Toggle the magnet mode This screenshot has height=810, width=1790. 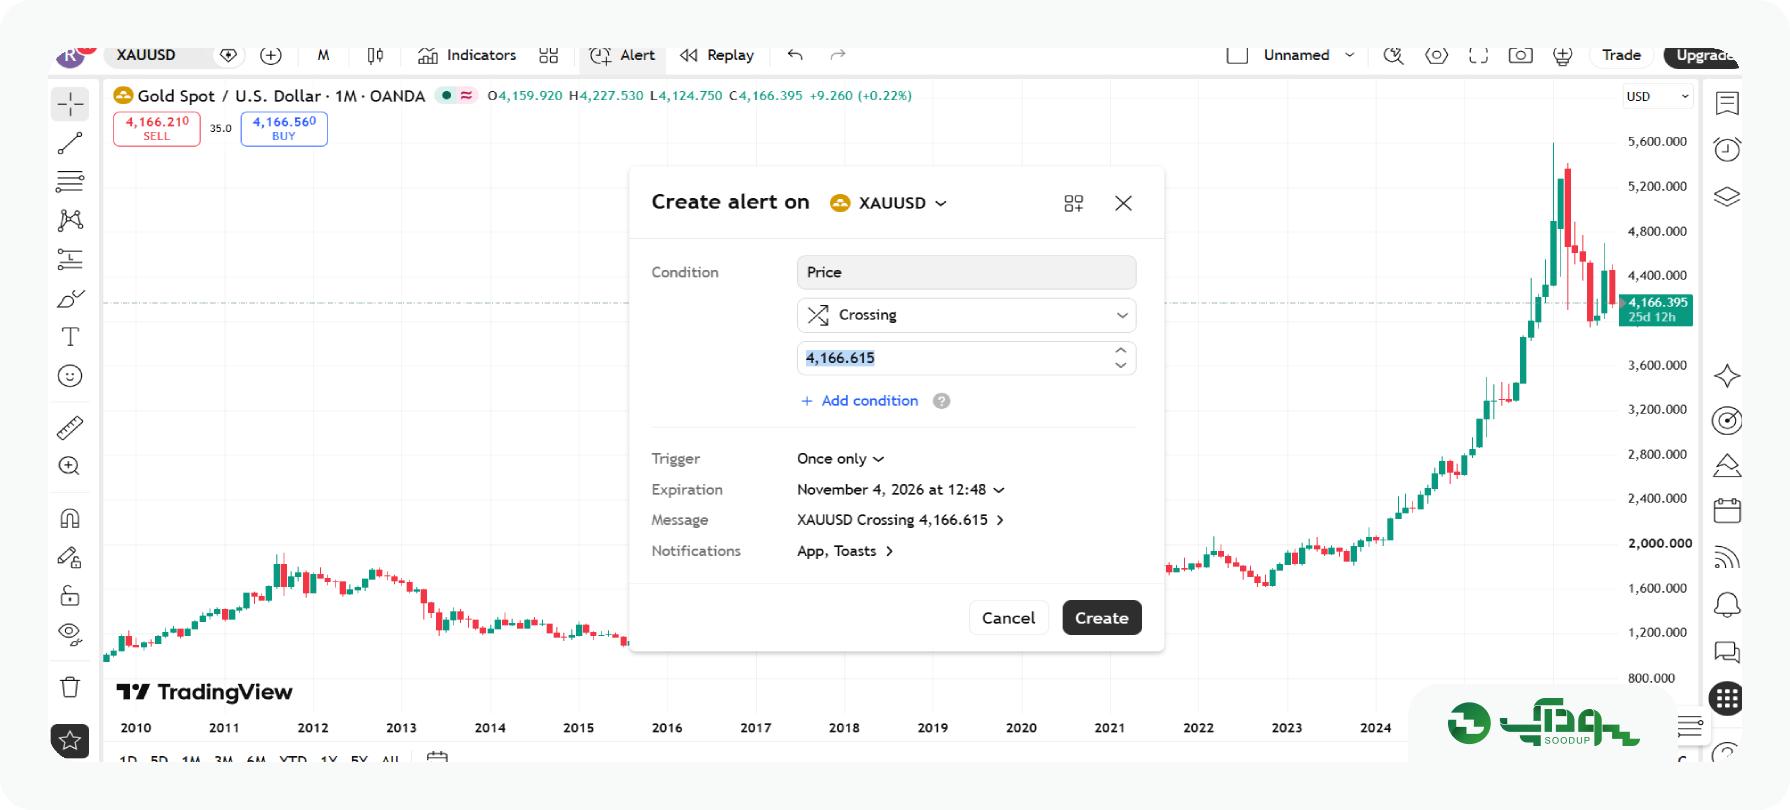[x=70, y=518]
